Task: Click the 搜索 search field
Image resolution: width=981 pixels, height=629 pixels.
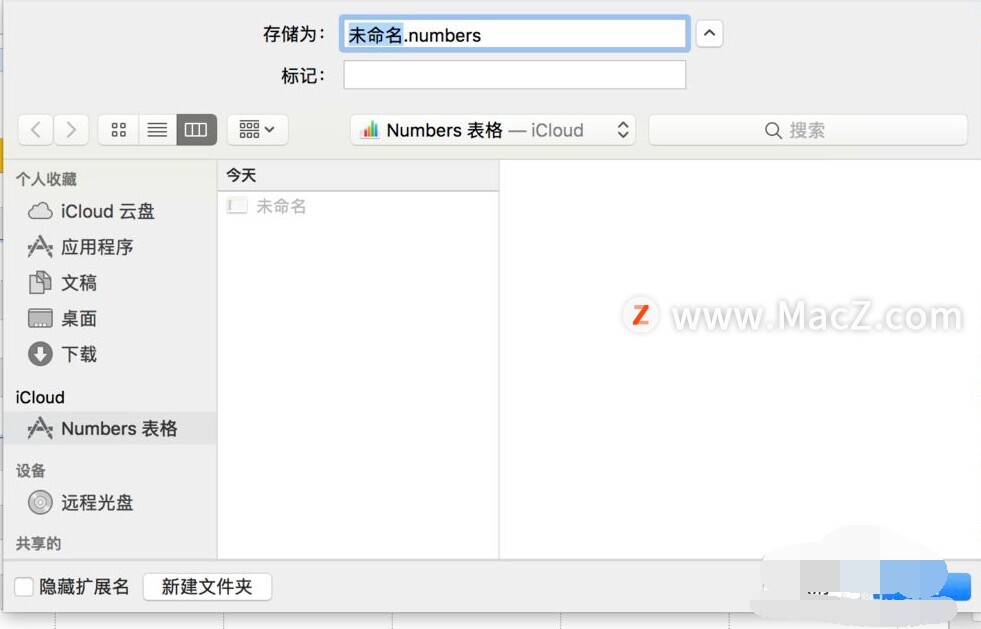Action: [x=808, y=130]
